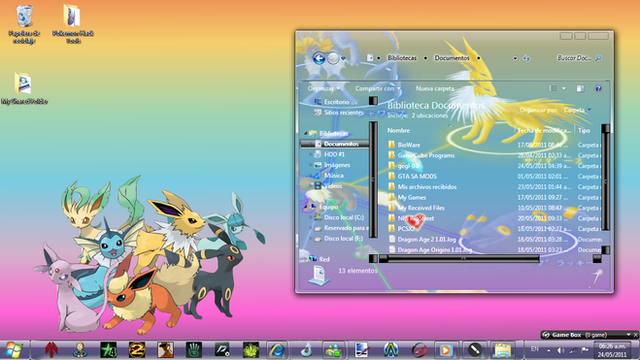
Task: Launch the Vault Boy Fallout taskbar icon
Action: pos(80,350)
